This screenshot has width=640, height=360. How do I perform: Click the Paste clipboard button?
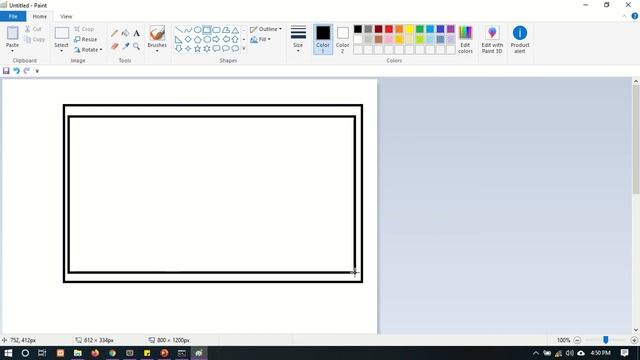pyautogui.click(x=12, y=36)
